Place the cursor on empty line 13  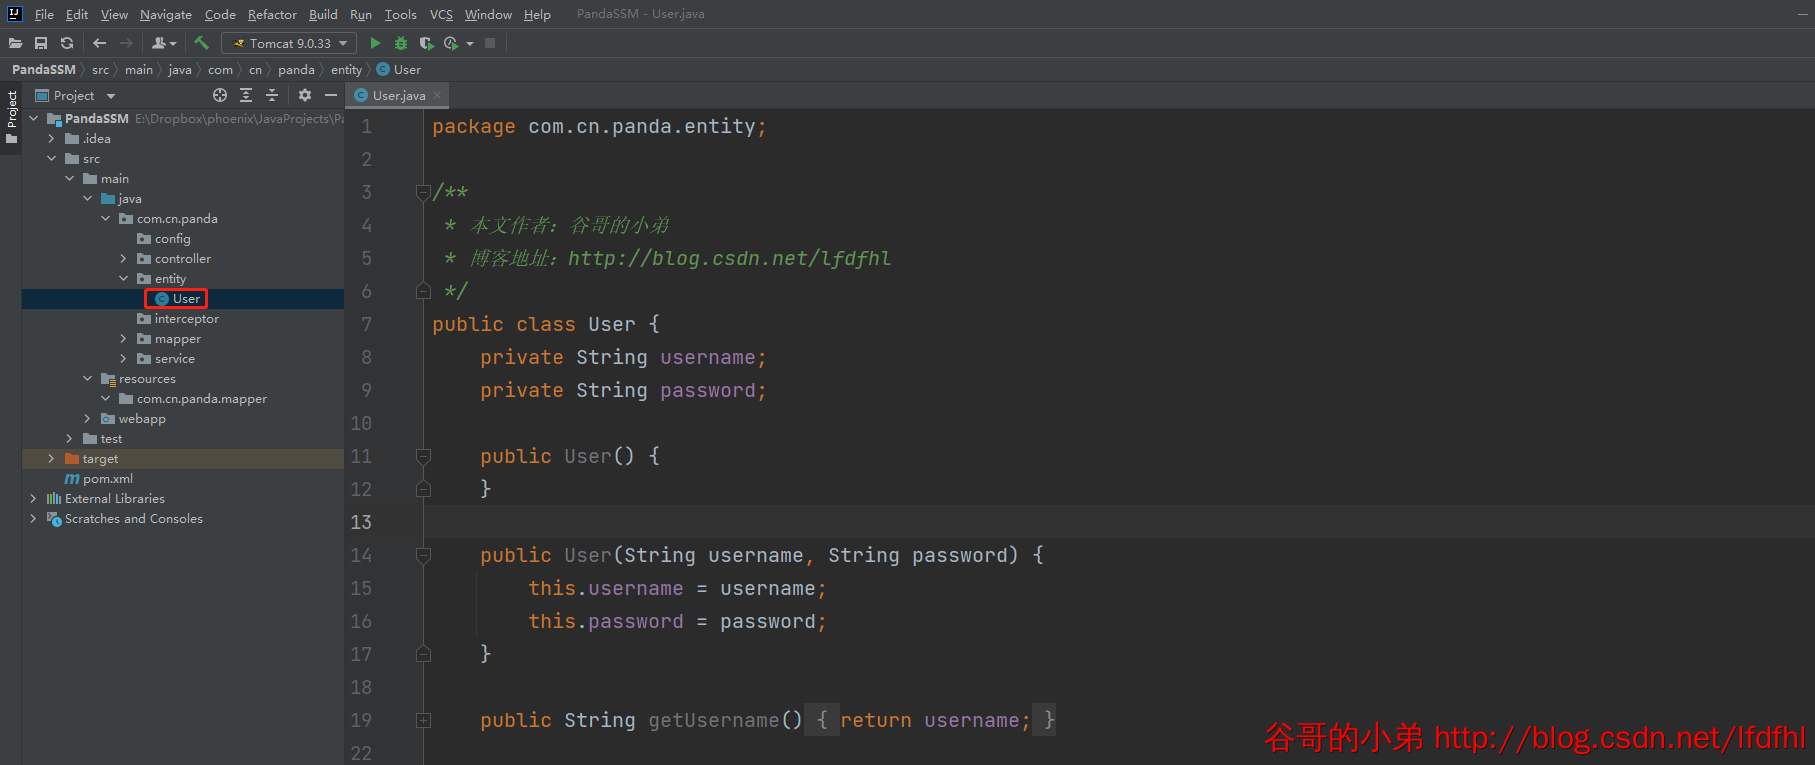pos(1118,522)
